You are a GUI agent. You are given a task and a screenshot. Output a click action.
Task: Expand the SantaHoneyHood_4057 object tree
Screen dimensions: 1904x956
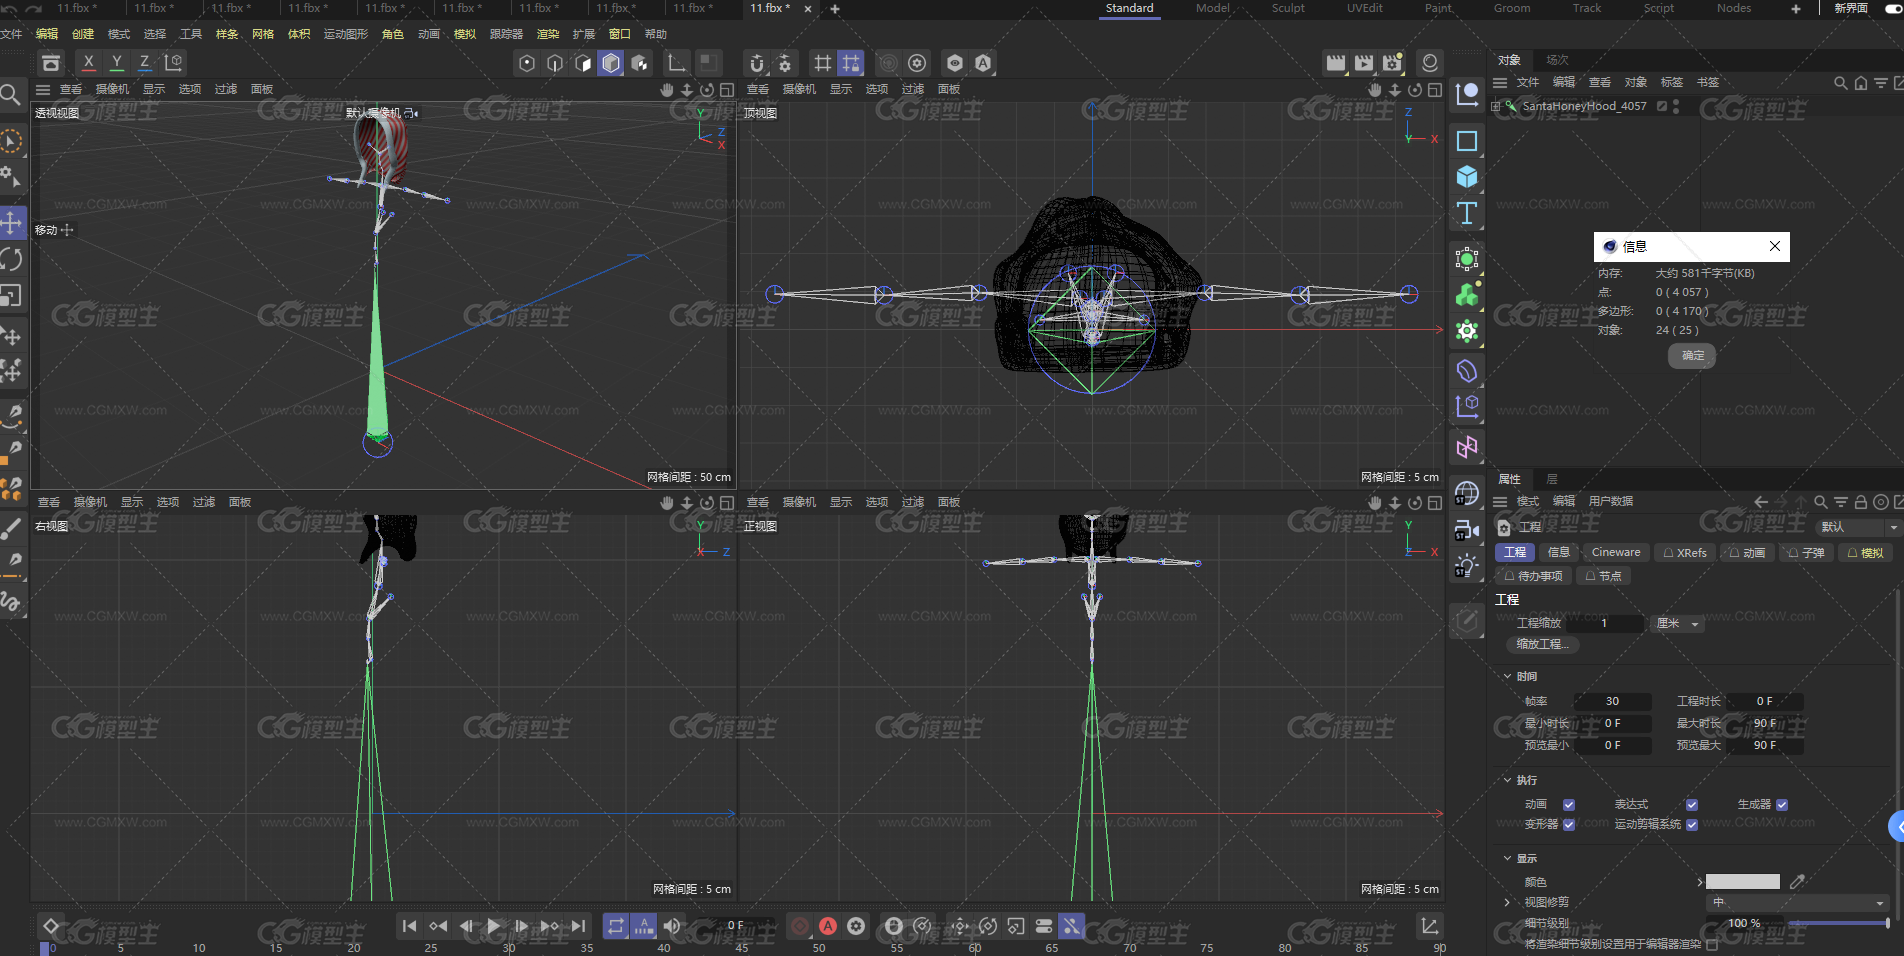click(1496, 106)
